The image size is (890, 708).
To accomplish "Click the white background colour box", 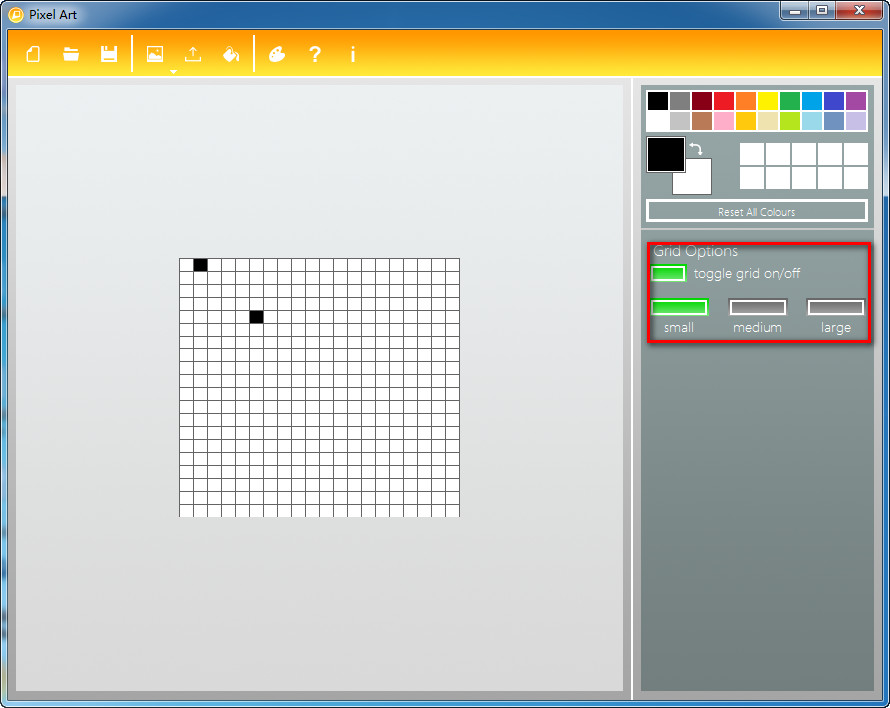I will (698, 182).
